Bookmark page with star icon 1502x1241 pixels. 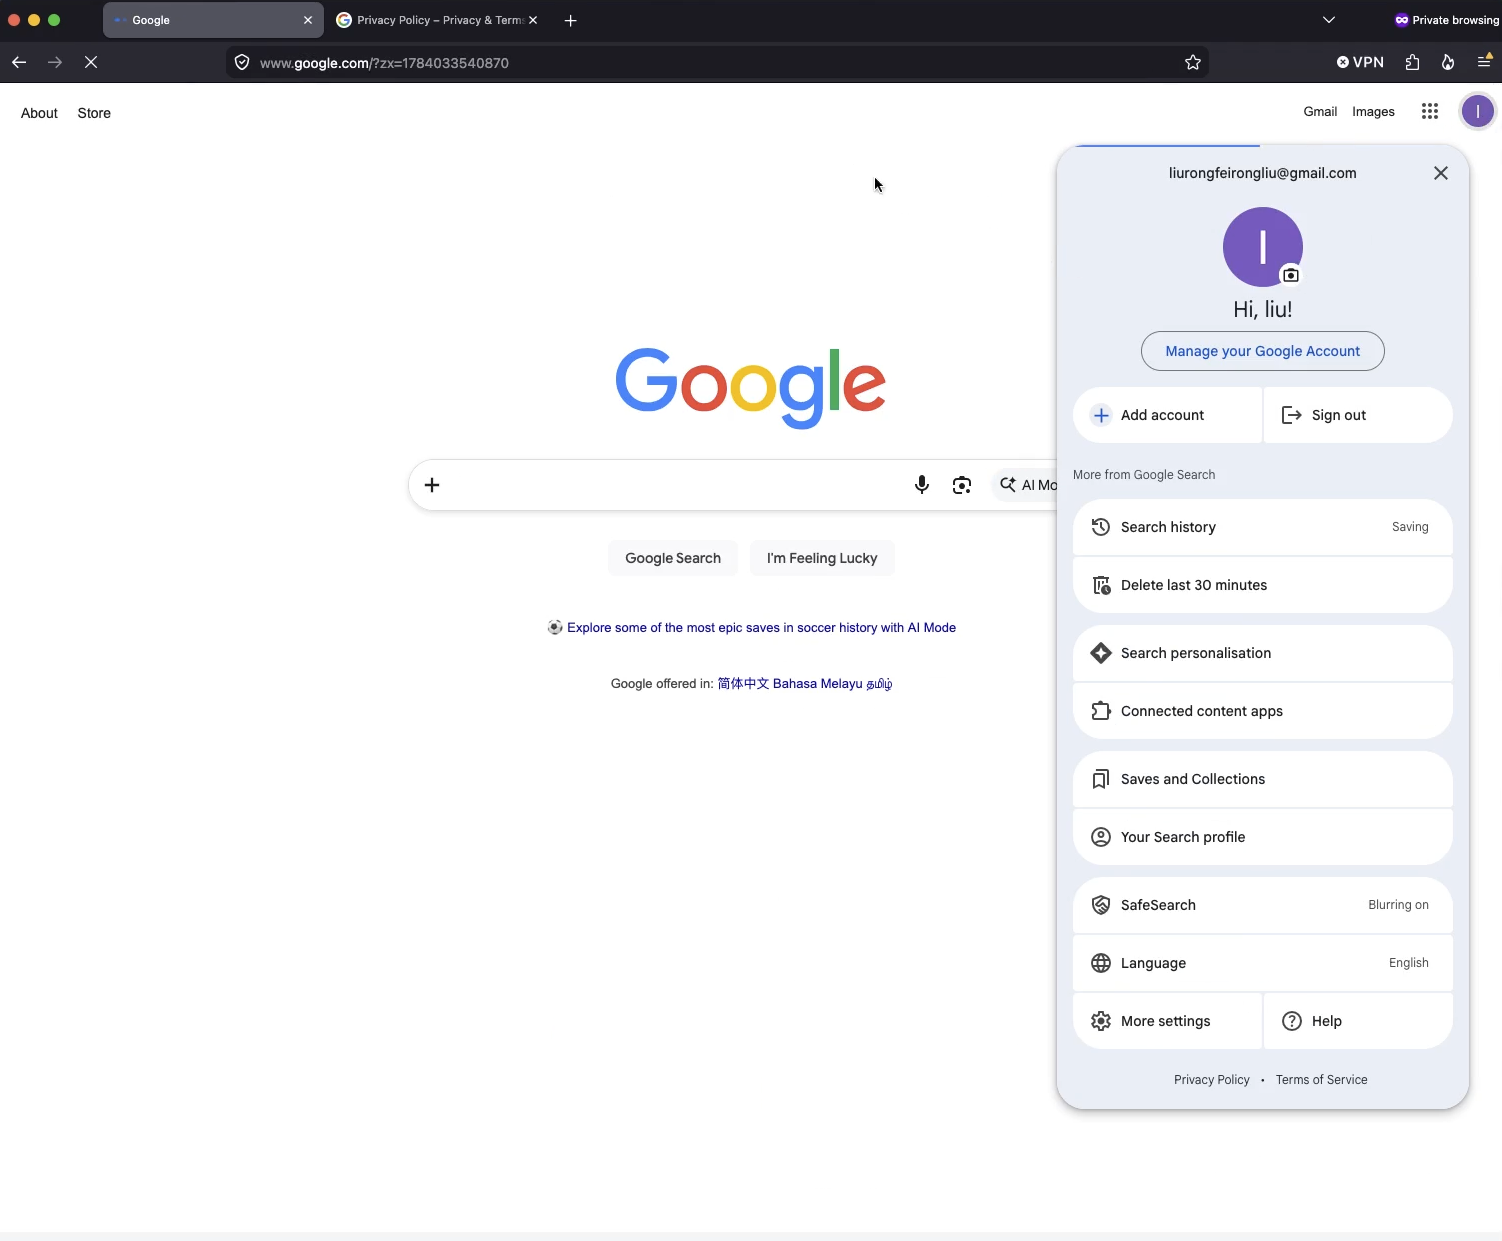1193,62
